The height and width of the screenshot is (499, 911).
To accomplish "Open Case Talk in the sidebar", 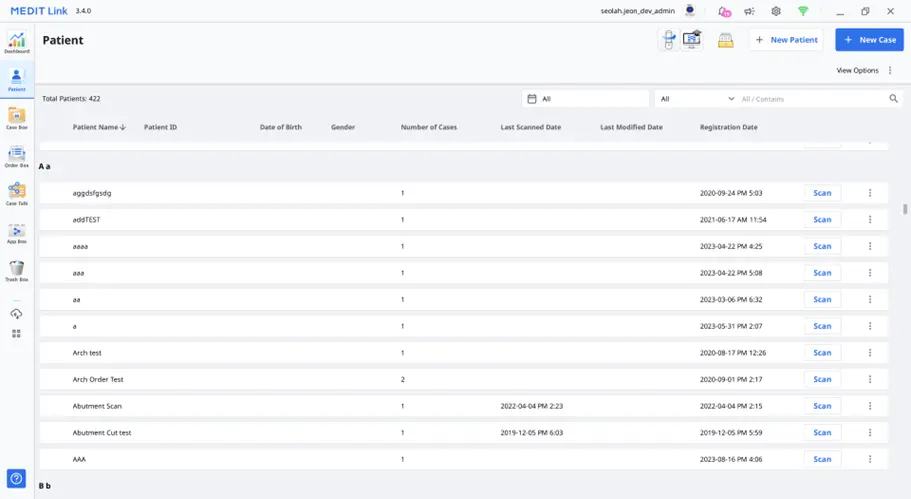I will click(x=17, y=194).
